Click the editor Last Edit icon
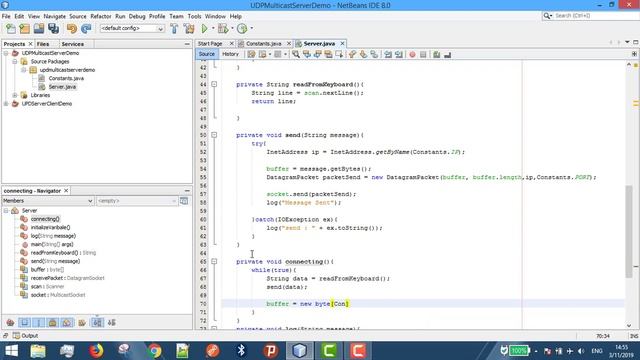640x360 pixels. [x=251, y=54]
